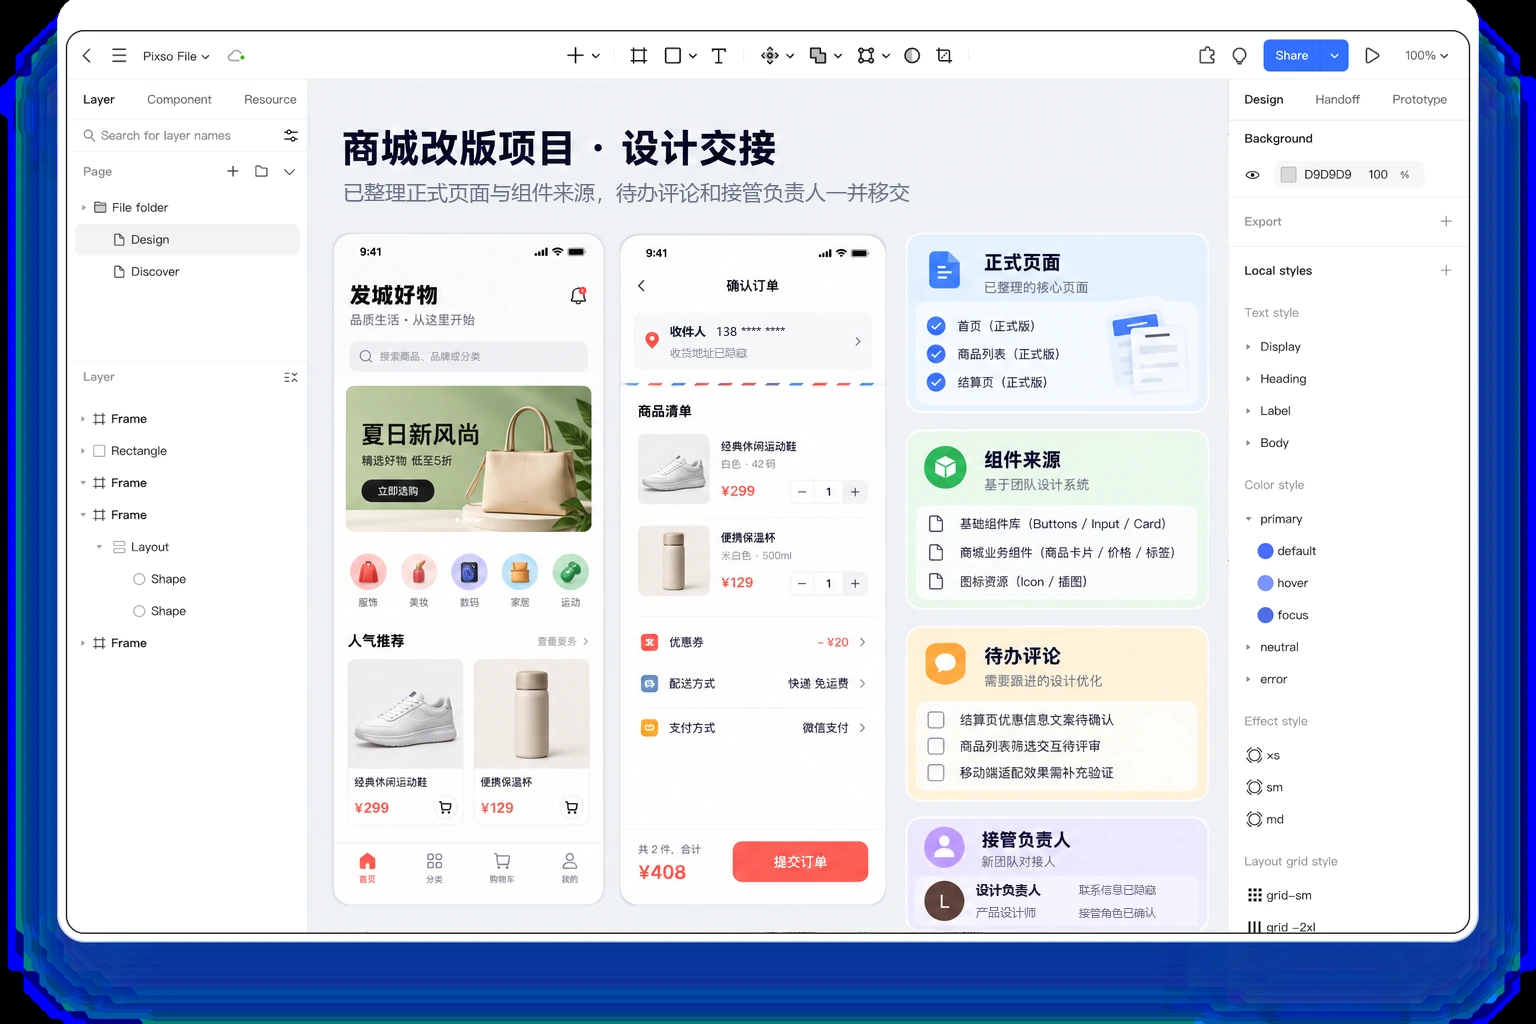Image resolution: width=1536 pixels, height=1024 pixels.
Task: Click the 搜索商品 search bar in mockup
Action: click(x=469, y=357)
